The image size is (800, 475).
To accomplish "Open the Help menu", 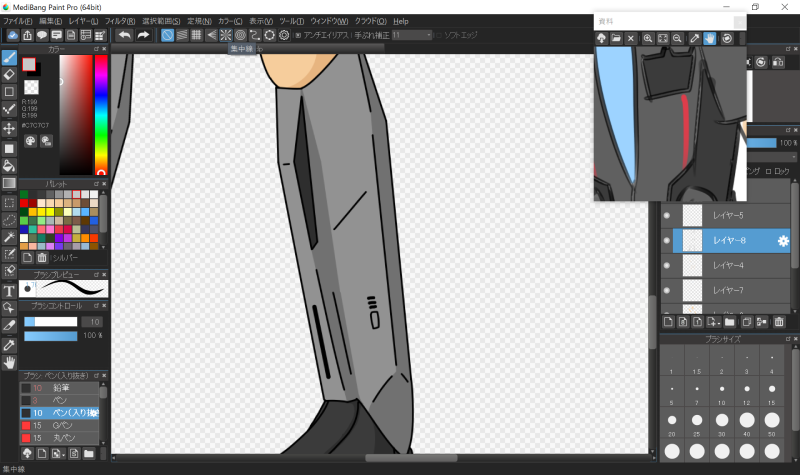I will 401,21.
